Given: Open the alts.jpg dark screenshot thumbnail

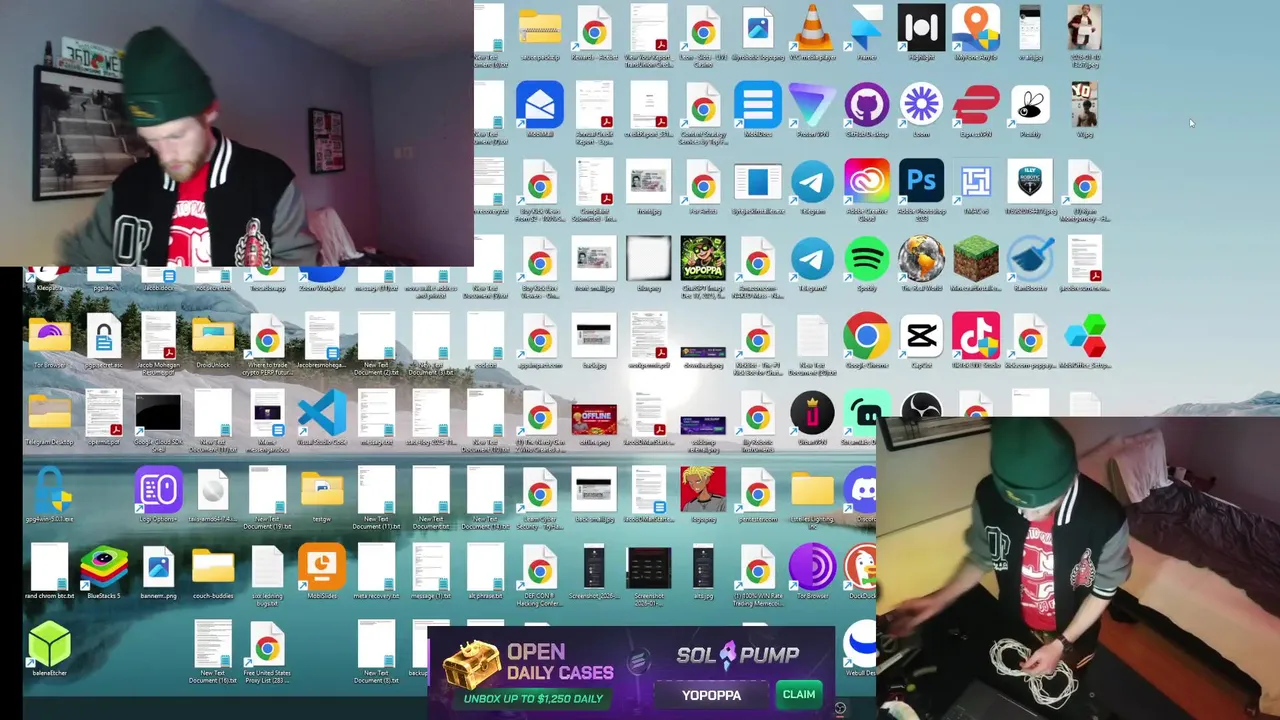Looking at the screenshot, I should pos(703,569).
